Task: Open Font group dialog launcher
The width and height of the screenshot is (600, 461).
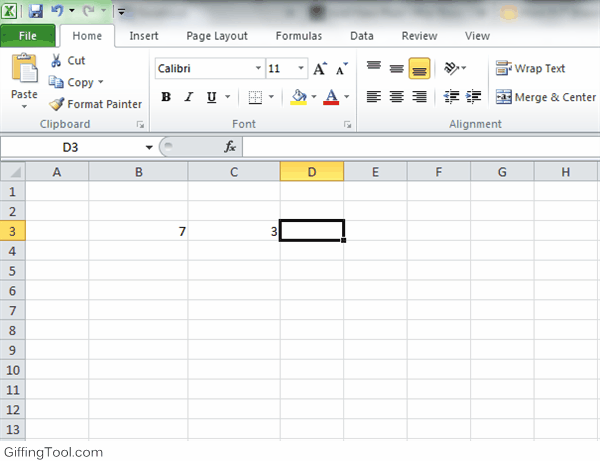Action: 347,124
